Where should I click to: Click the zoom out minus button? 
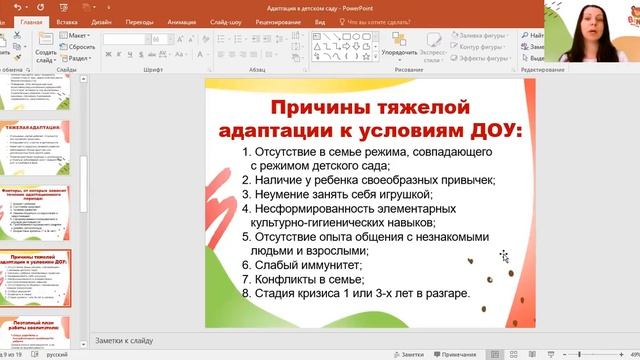pyautogui.click(x=564, y=354)
